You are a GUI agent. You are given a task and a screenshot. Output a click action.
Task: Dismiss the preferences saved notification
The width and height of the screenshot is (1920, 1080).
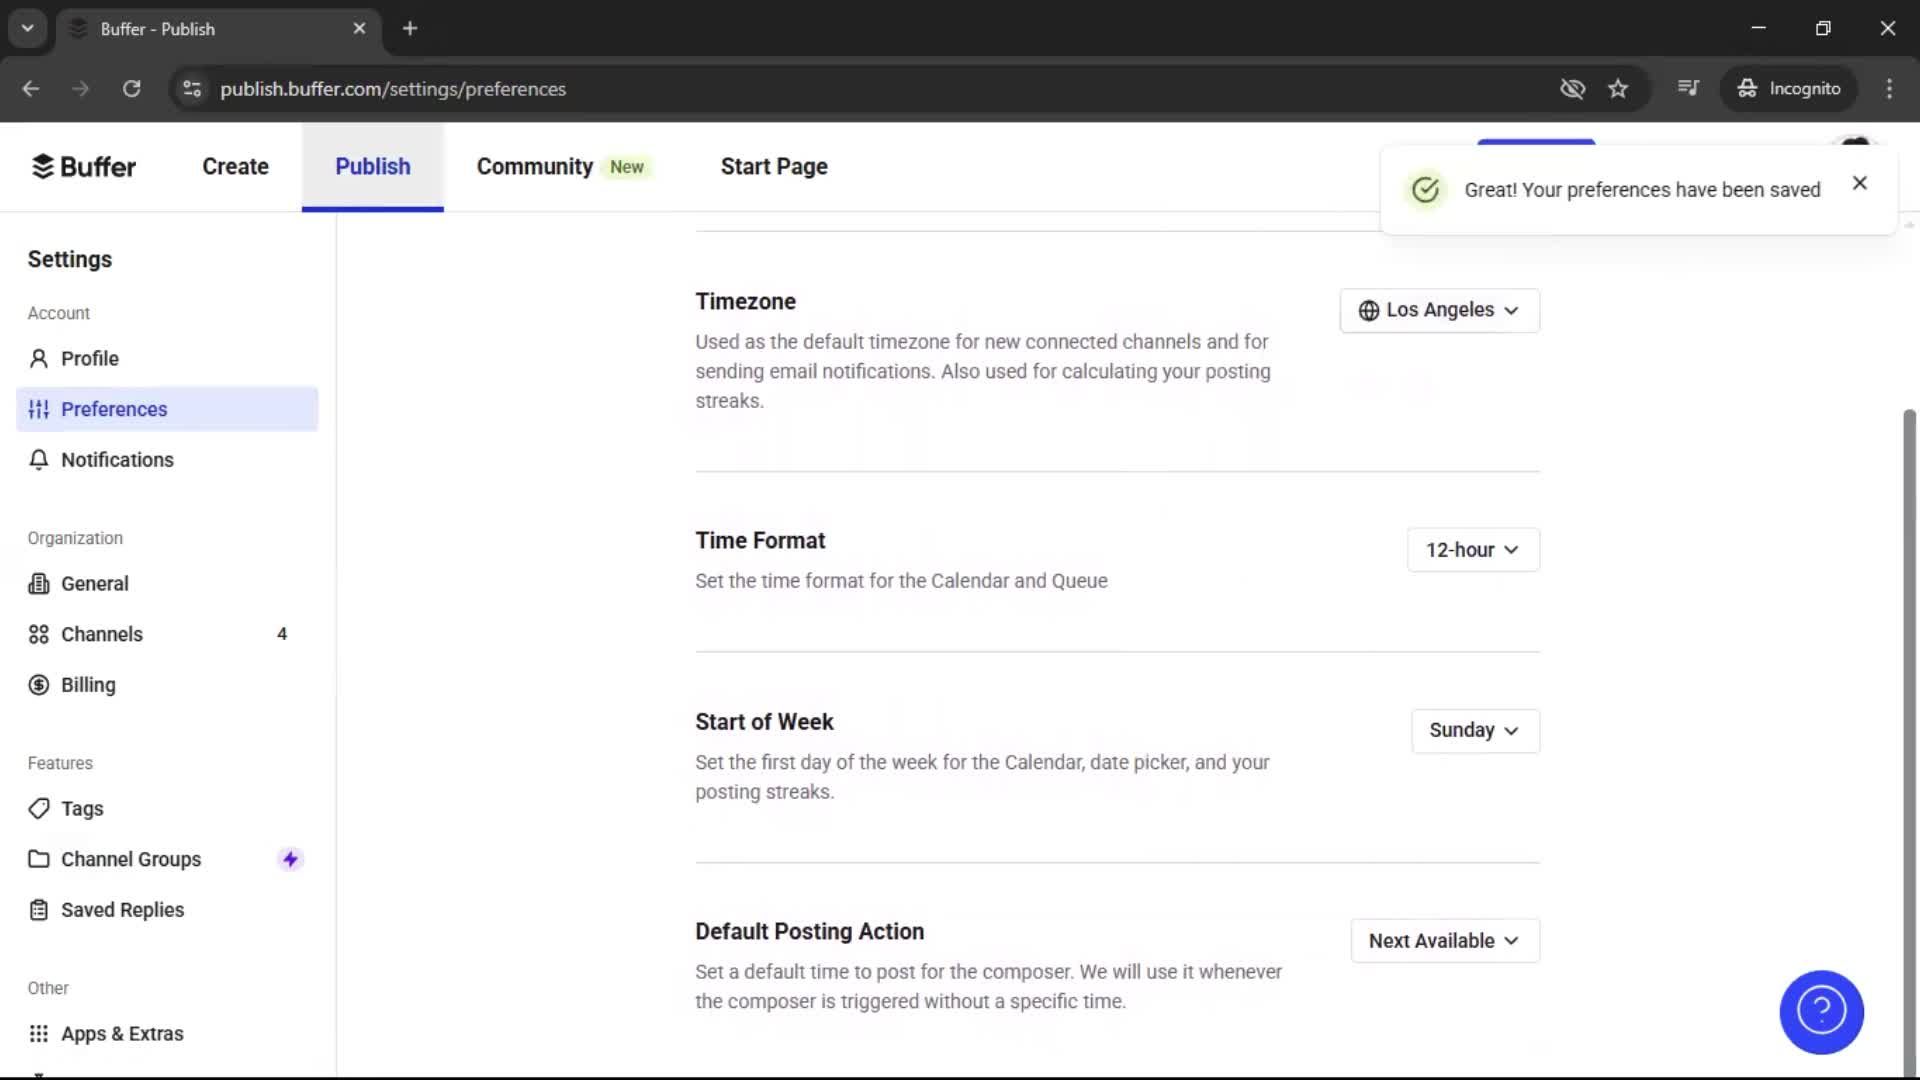1859,183
